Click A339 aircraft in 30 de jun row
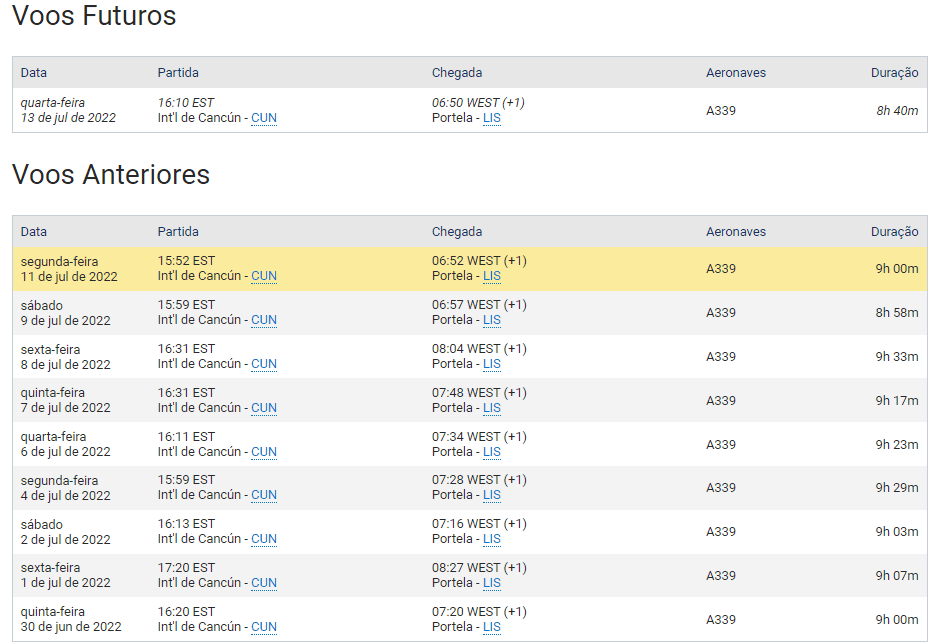The image size is (932, 644). 721,620
